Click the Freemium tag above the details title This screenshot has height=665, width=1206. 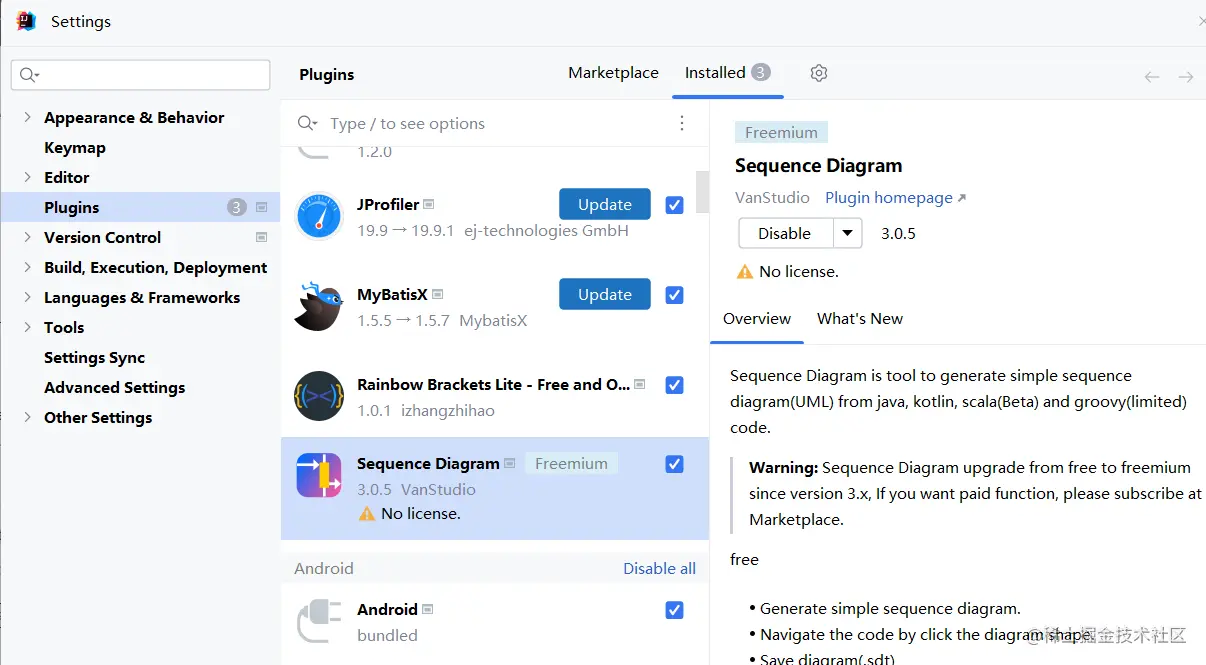click(x=781, y=133)
